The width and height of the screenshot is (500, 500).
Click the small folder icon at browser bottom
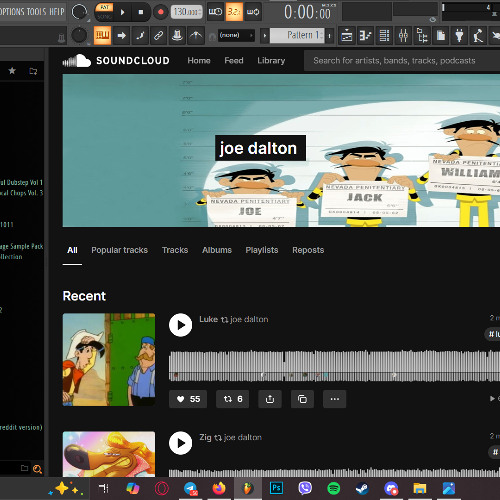[x=24, y=468]
